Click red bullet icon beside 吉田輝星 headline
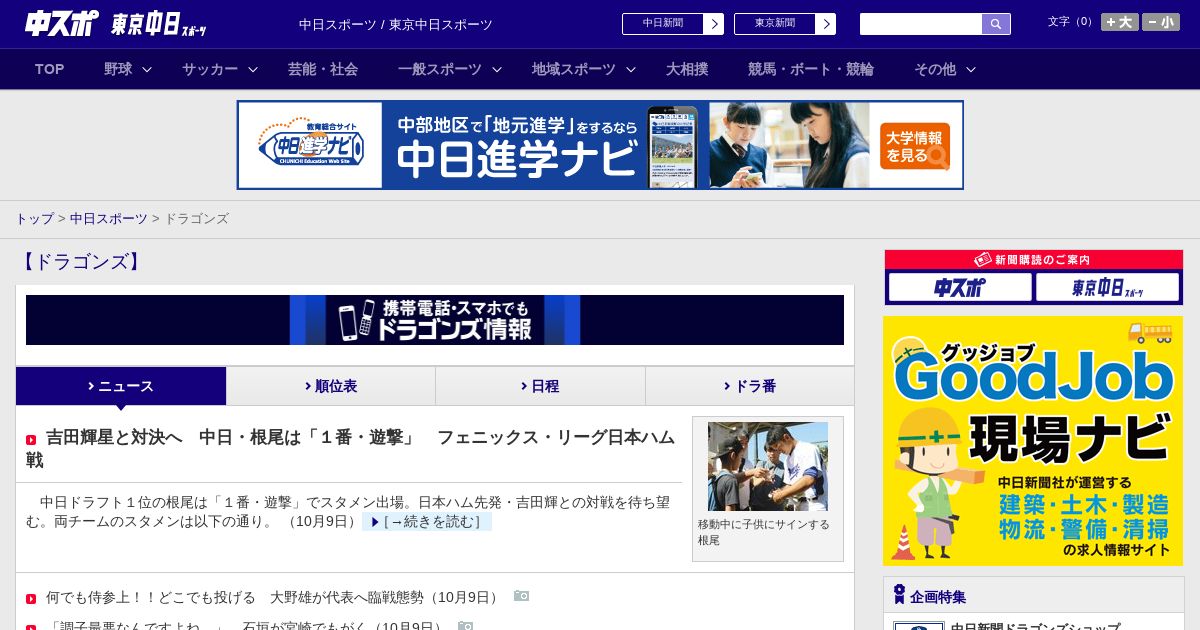 click(x=31, y=440)
